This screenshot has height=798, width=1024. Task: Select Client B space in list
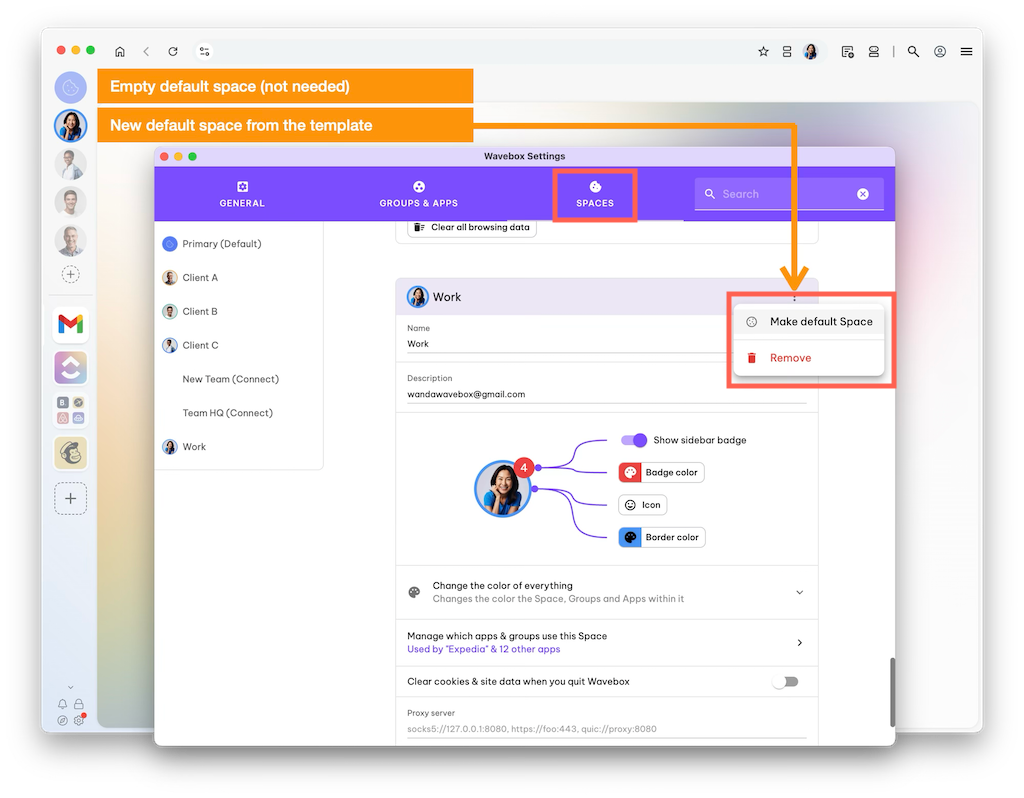point(240,311)
